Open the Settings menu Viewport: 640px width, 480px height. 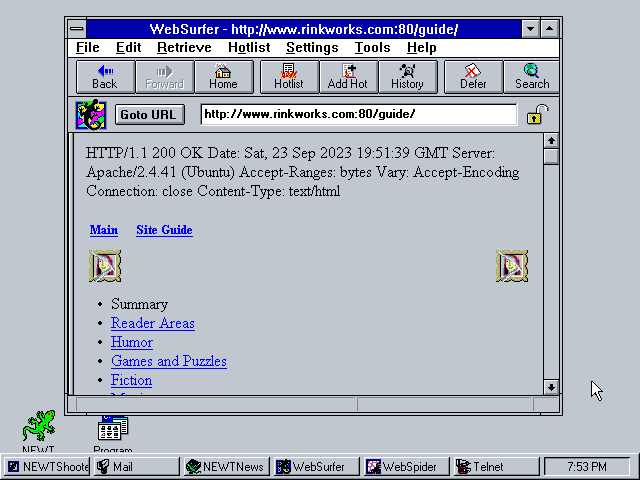pos(312,48)
